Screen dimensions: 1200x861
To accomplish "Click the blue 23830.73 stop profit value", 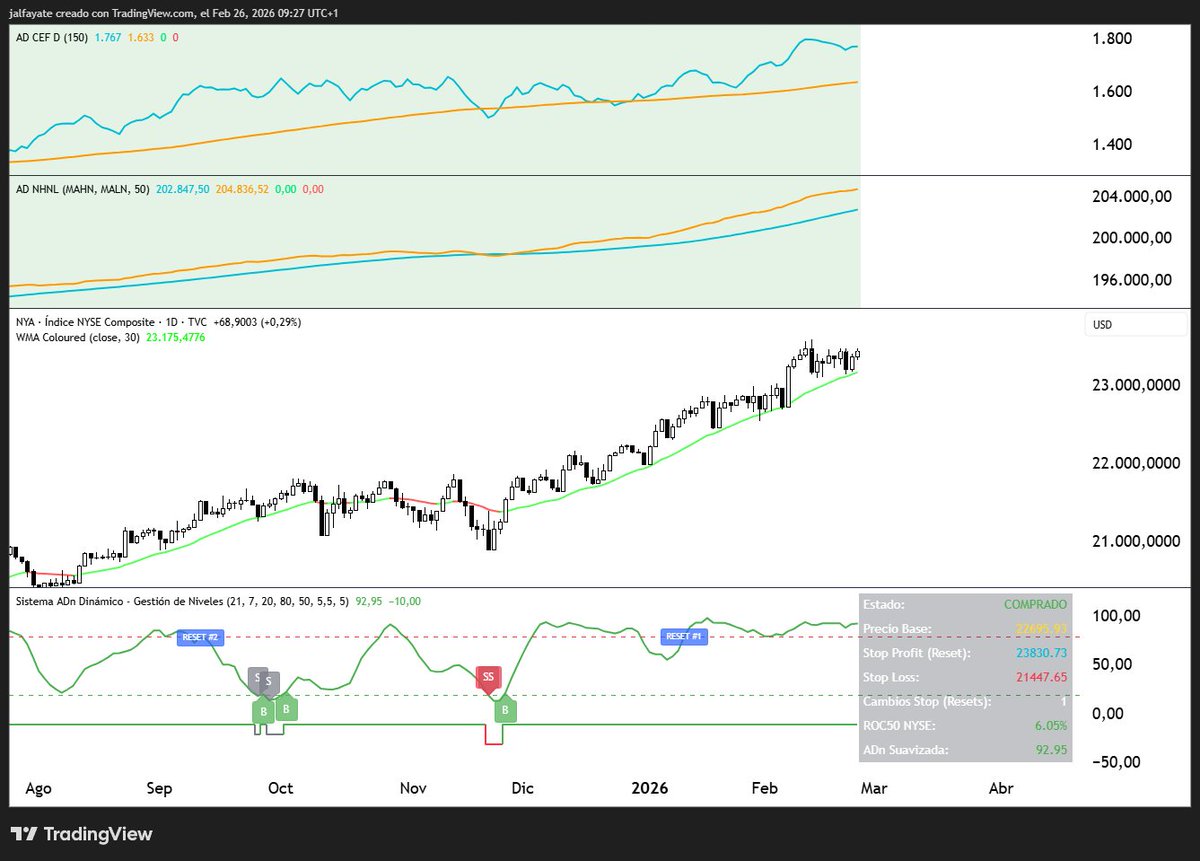I will tap(1041, 652).
